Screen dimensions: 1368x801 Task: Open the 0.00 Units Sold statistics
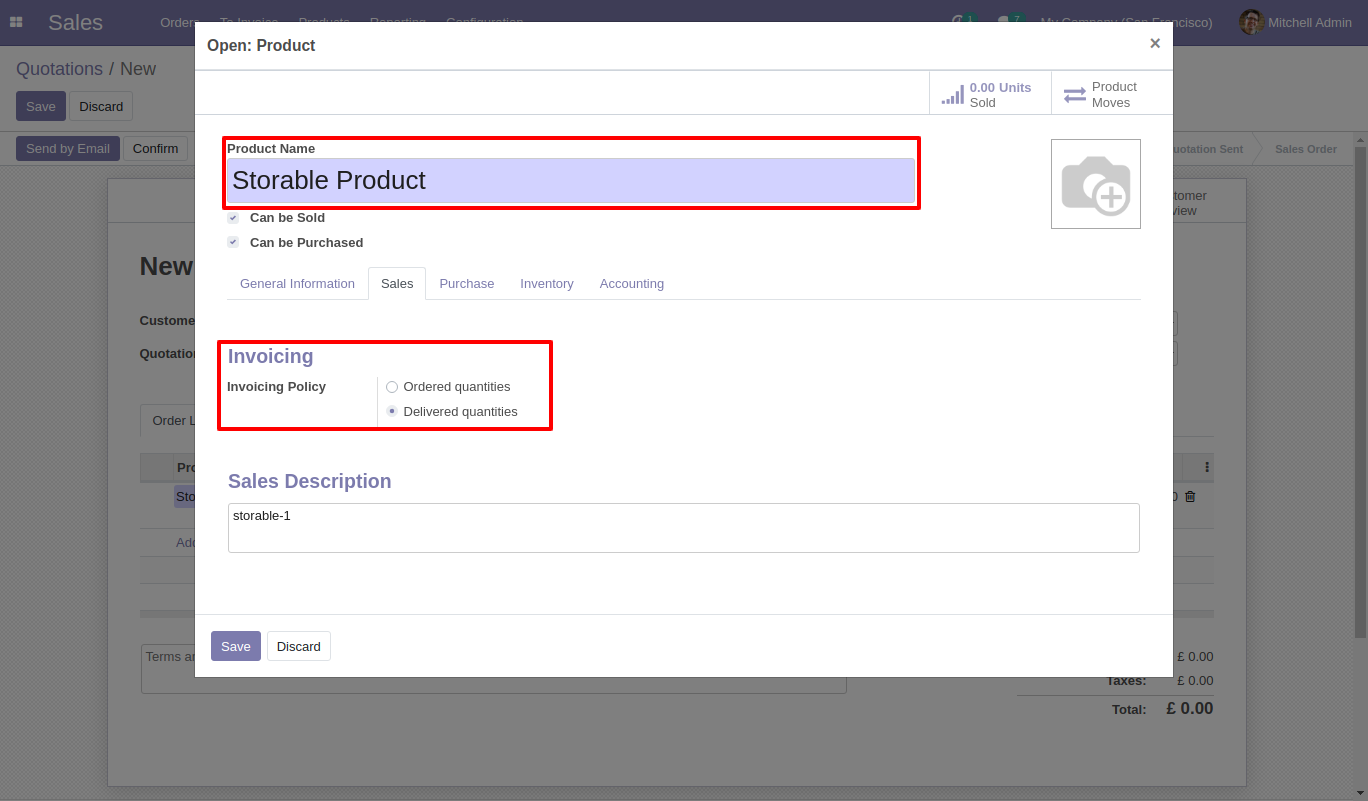point(990,95)
